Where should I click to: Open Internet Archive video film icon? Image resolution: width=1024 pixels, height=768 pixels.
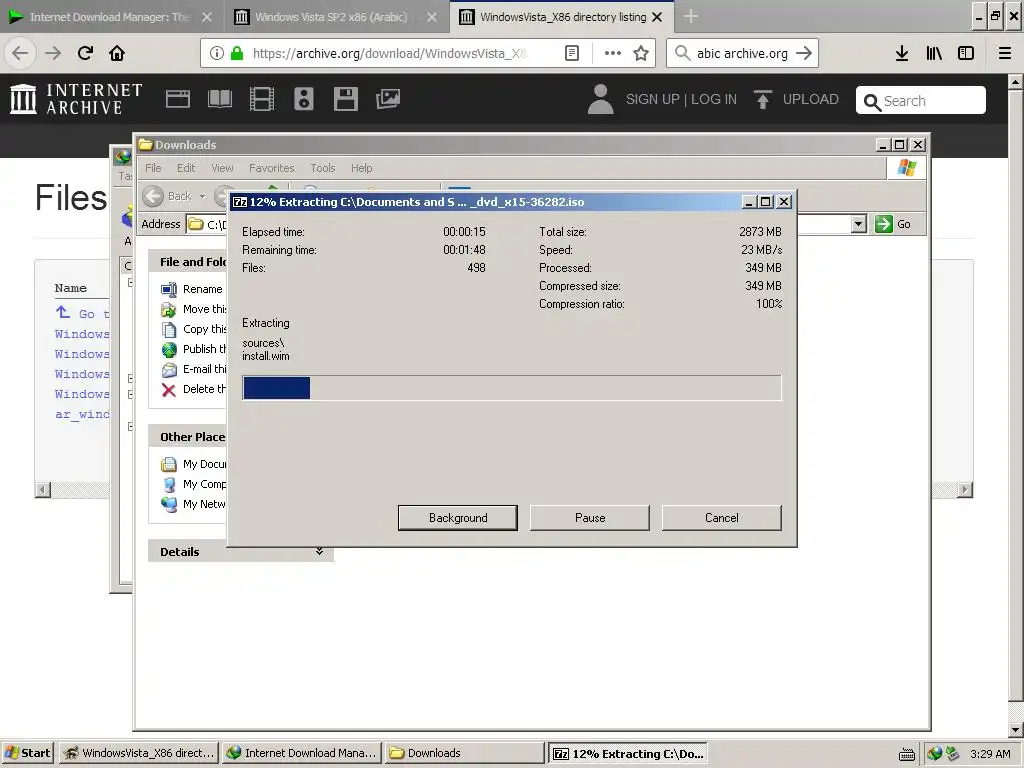[x=262, y=99]
